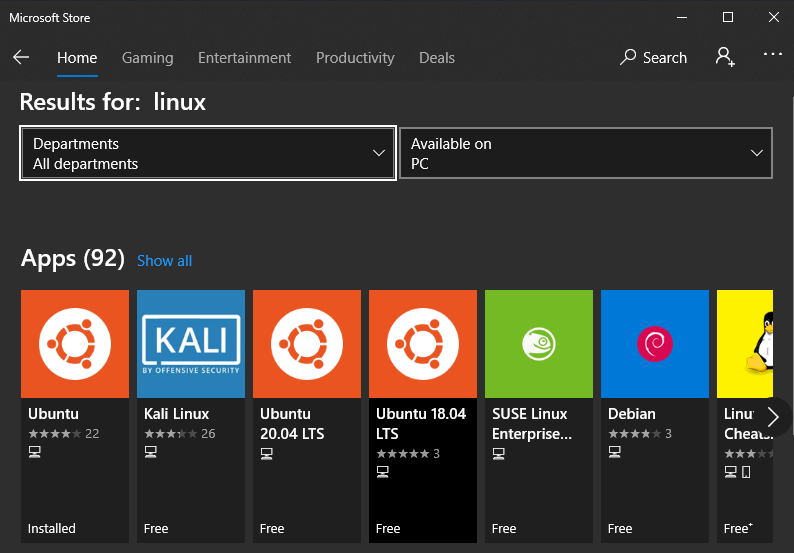
Task: Click the Installed label on Ubuntu
Action: 52,529
